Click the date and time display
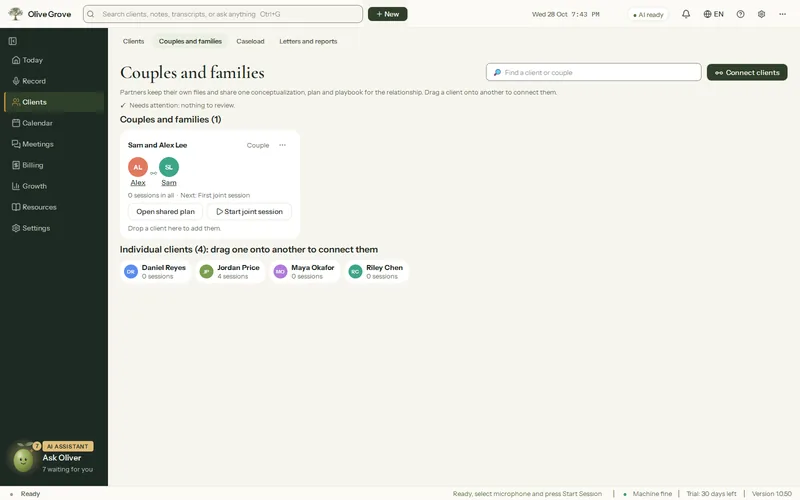 coord(565,14)
